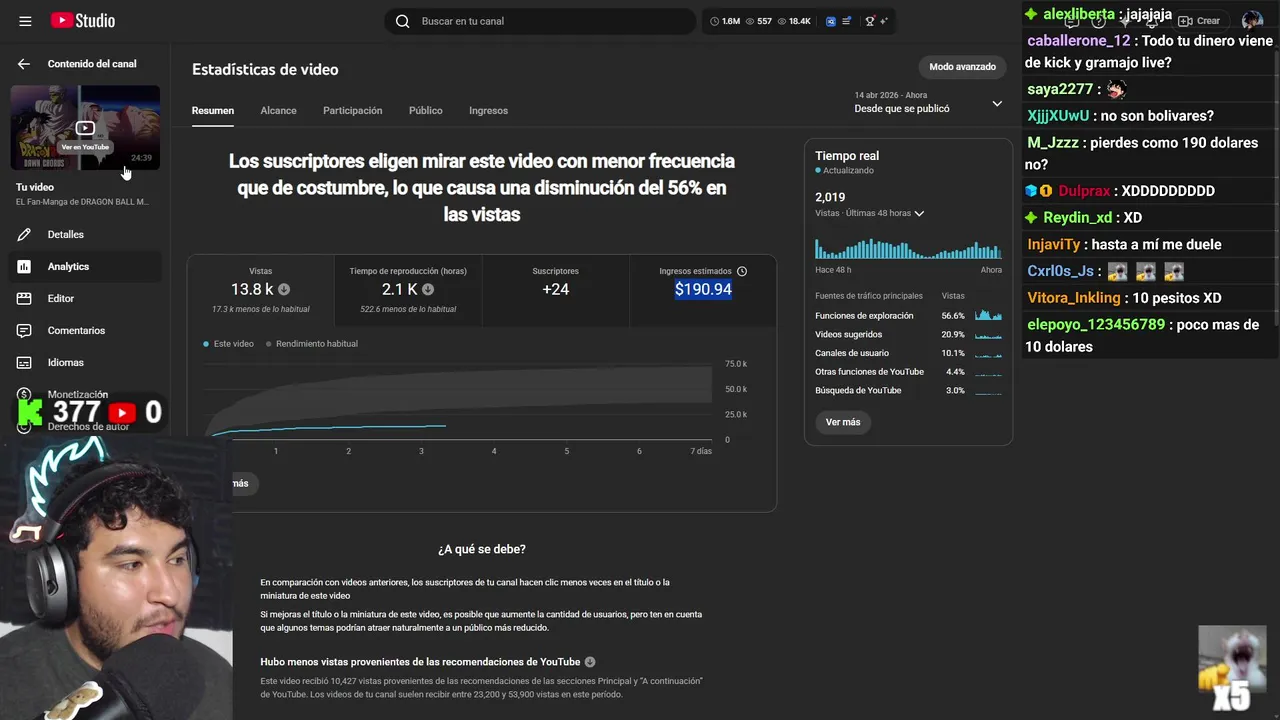Open Idiomas via the subtitles icon

click(25, 362)
